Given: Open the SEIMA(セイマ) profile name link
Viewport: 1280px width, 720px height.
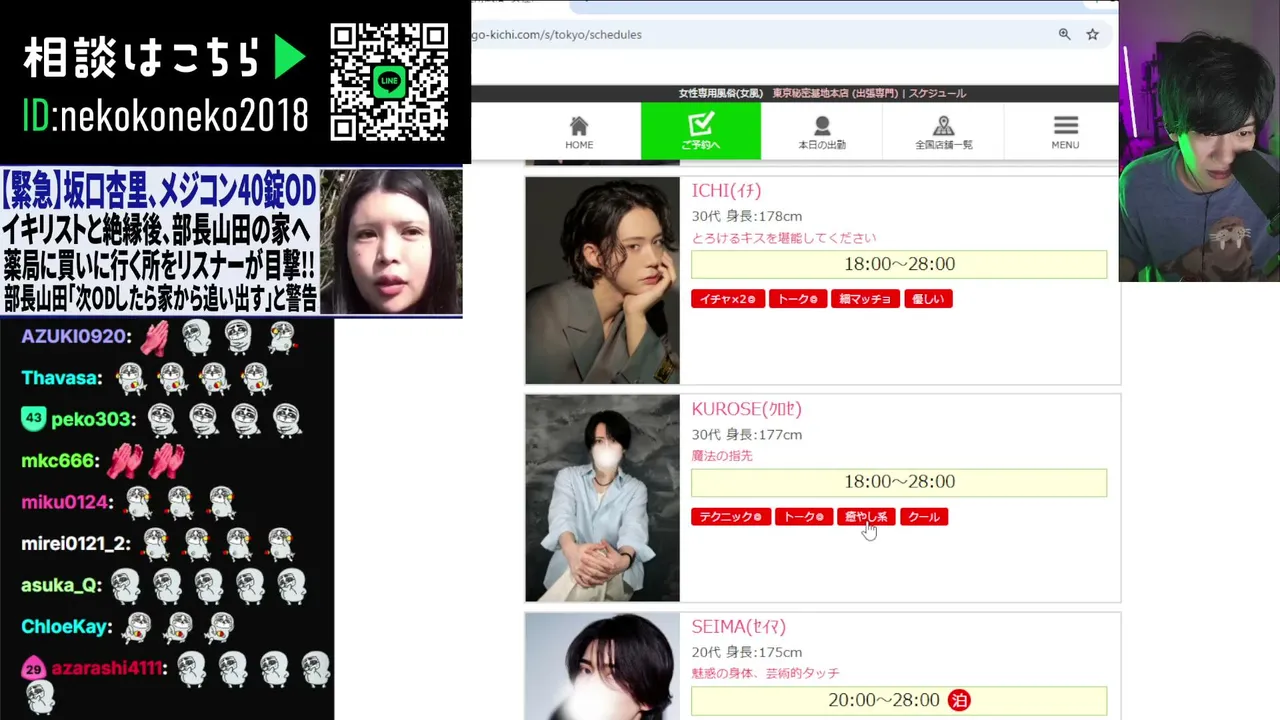Looking at the screenshot, I should [x=738, y=627].
